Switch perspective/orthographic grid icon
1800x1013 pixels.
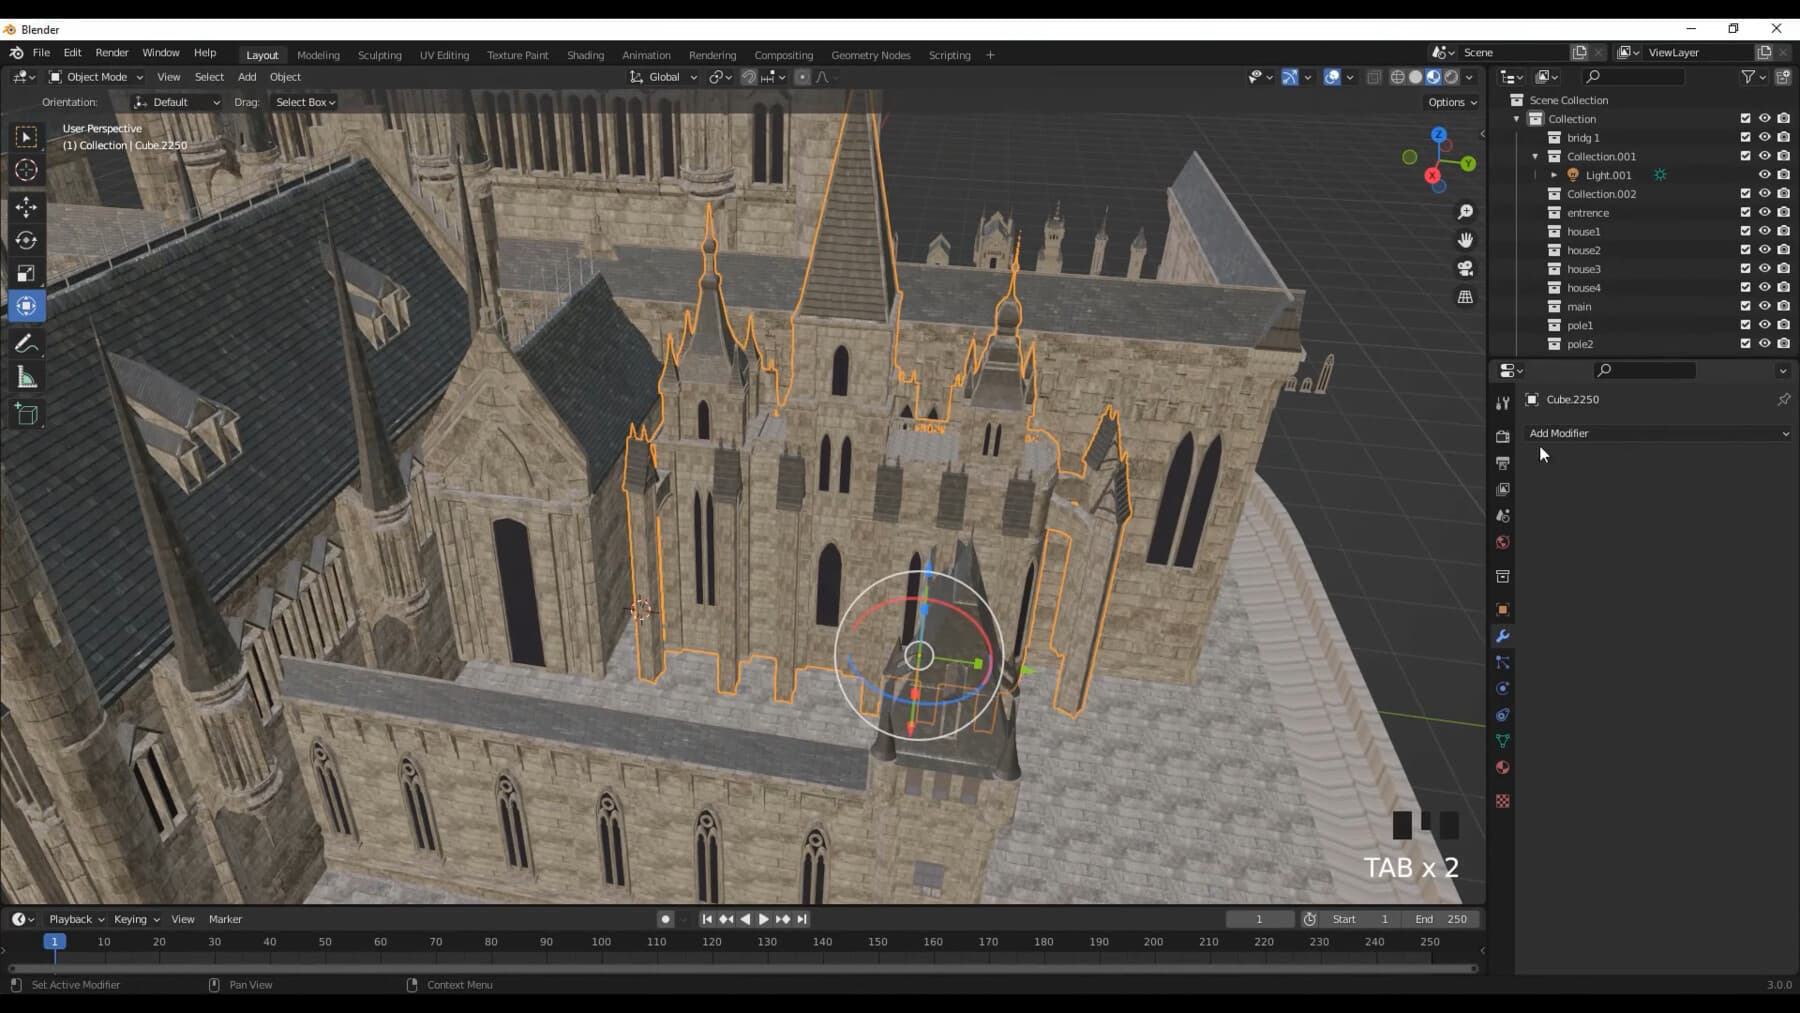coord(1465,297)
